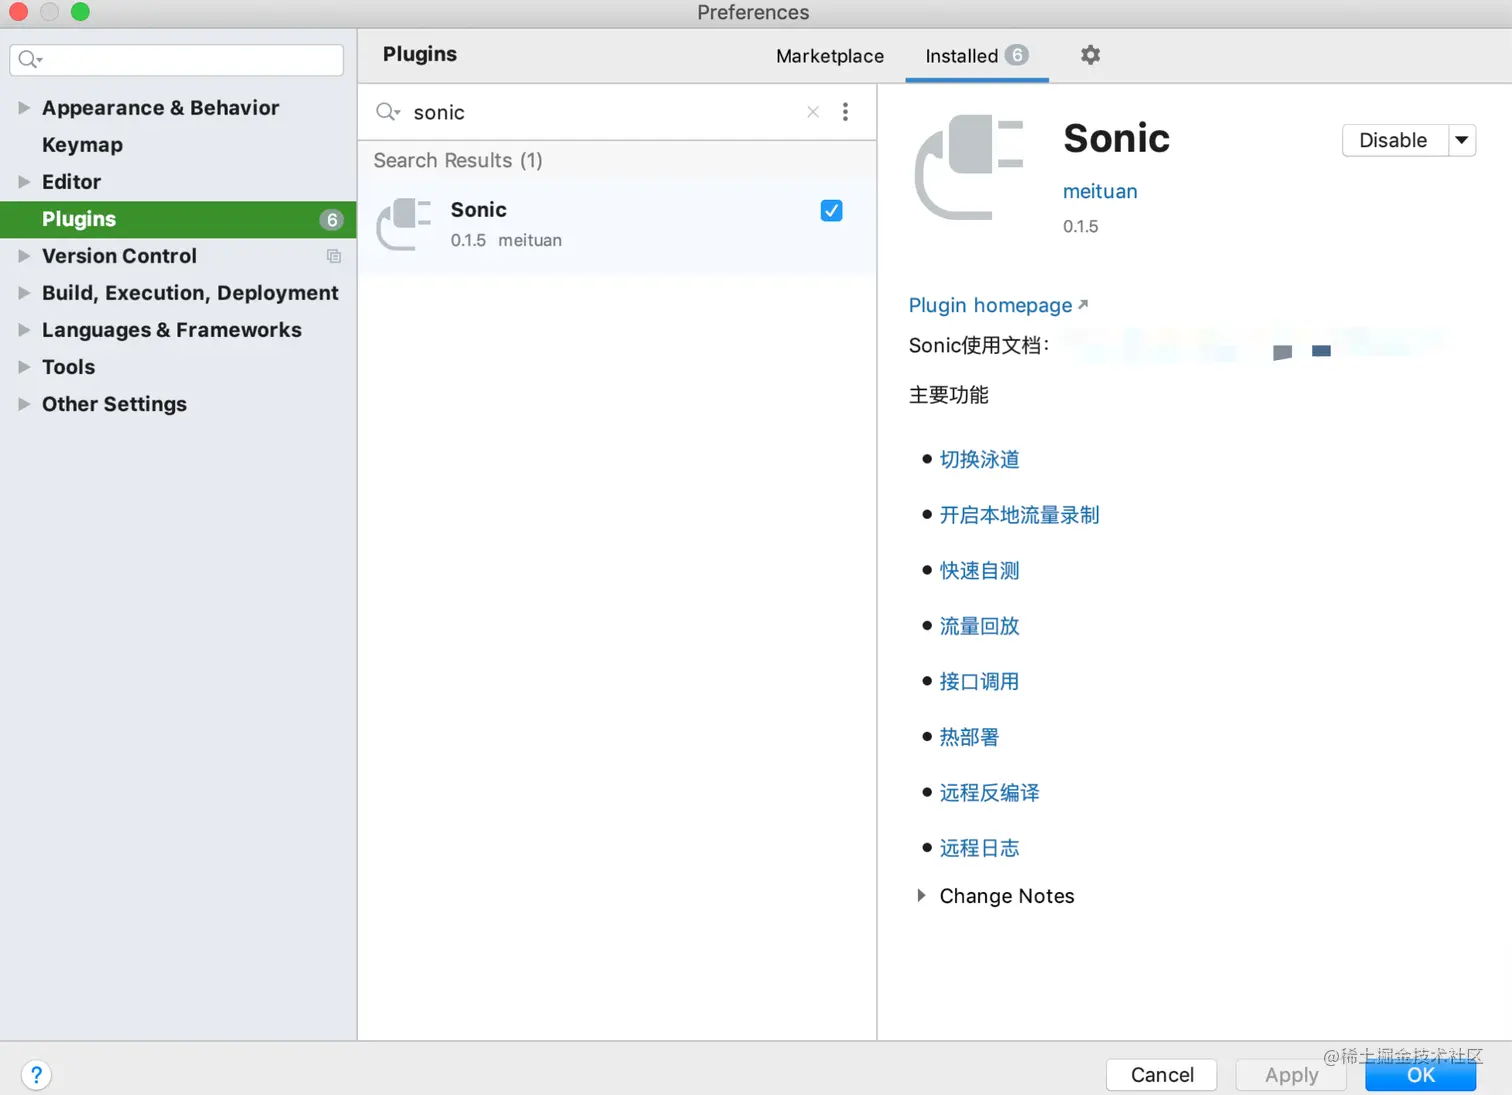This screenshot has width=1512, height=1095.
Task: Open the 快速自测 link
Action: click(979, 570)
